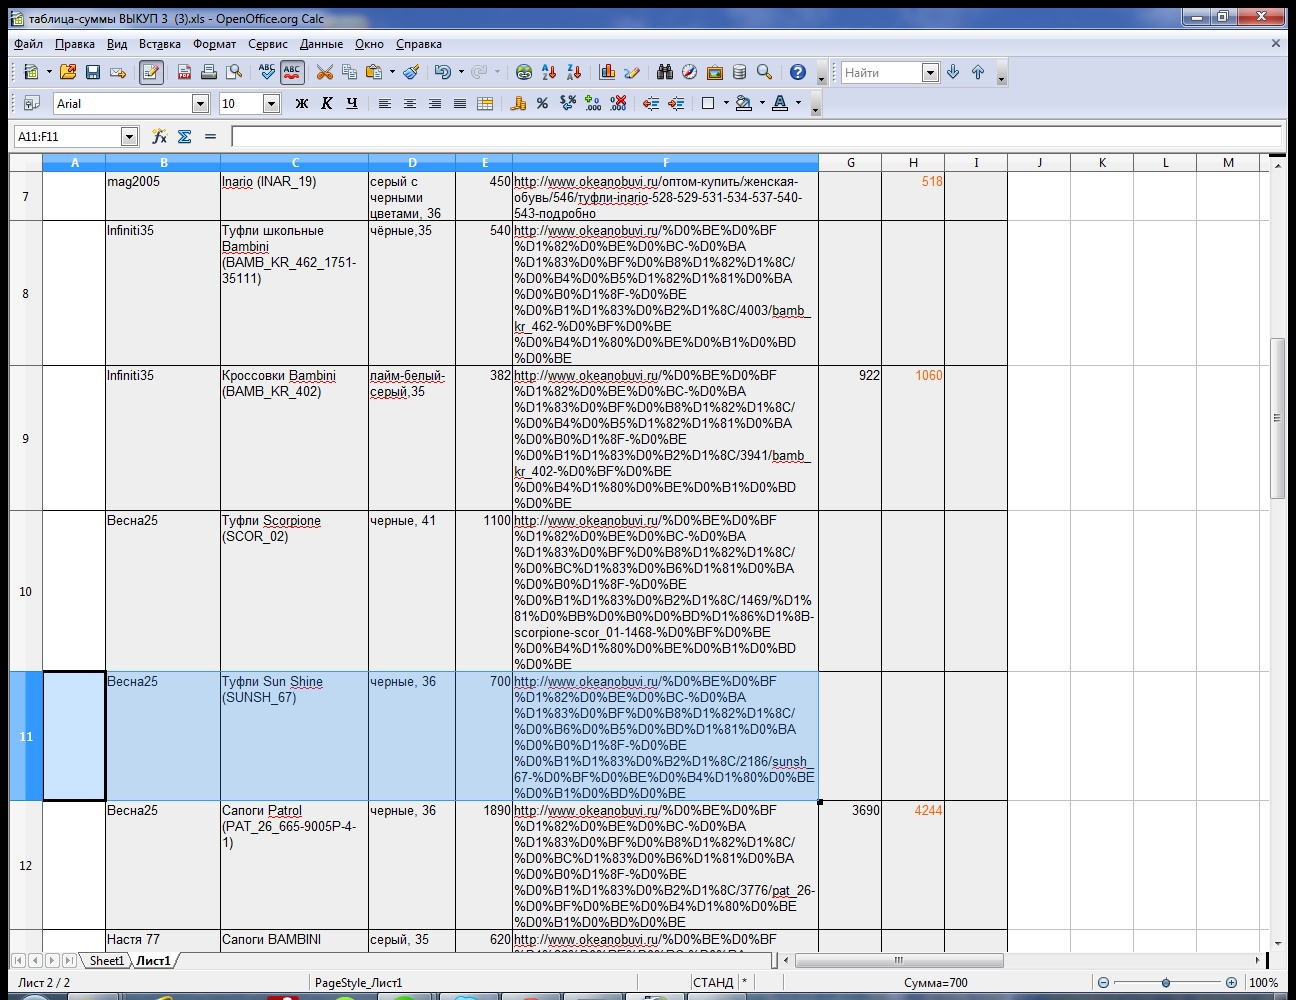Switch to the Sheet1 tab
The height and width of the screenshot is (1000, 1296).
(x=107, y=960)
